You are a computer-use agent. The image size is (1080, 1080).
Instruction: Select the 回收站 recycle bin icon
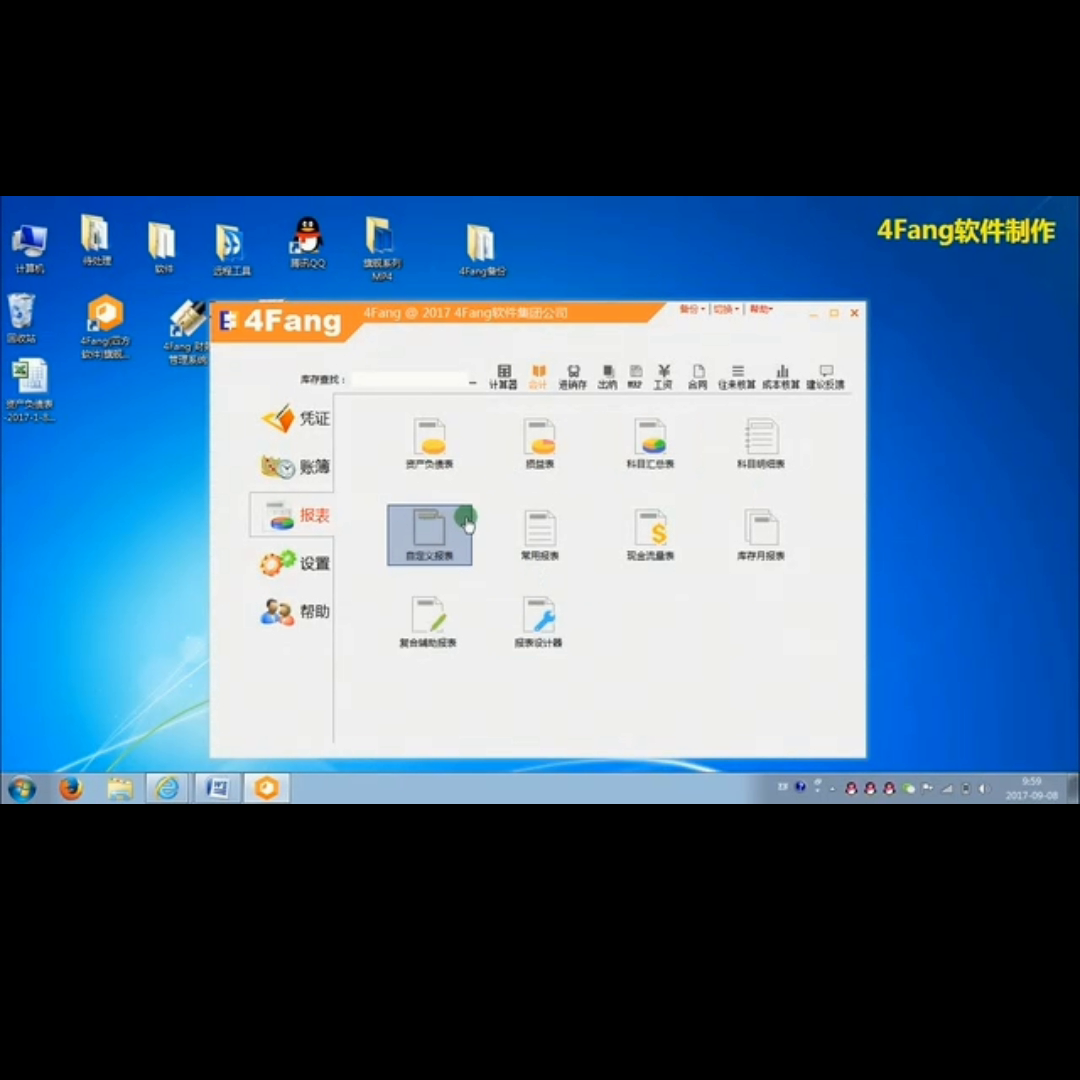[21, 318]
